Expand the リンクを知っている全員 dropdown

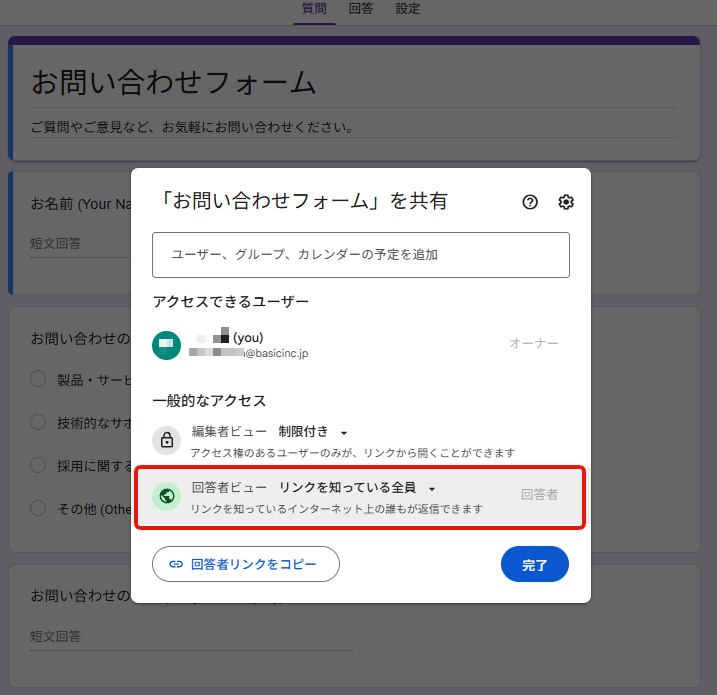(x=357, y=488)
